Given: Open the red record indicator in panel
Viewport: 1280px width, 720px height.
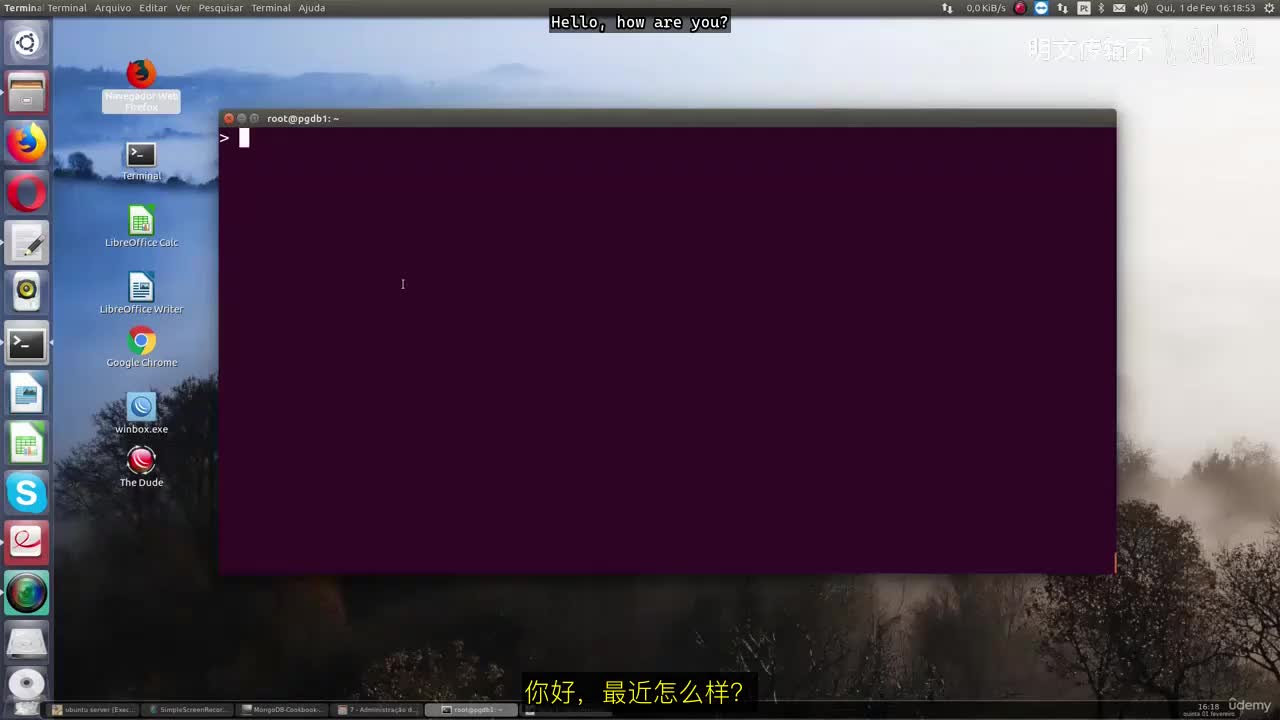Looking at the screenshot, I should [1020, 8].
